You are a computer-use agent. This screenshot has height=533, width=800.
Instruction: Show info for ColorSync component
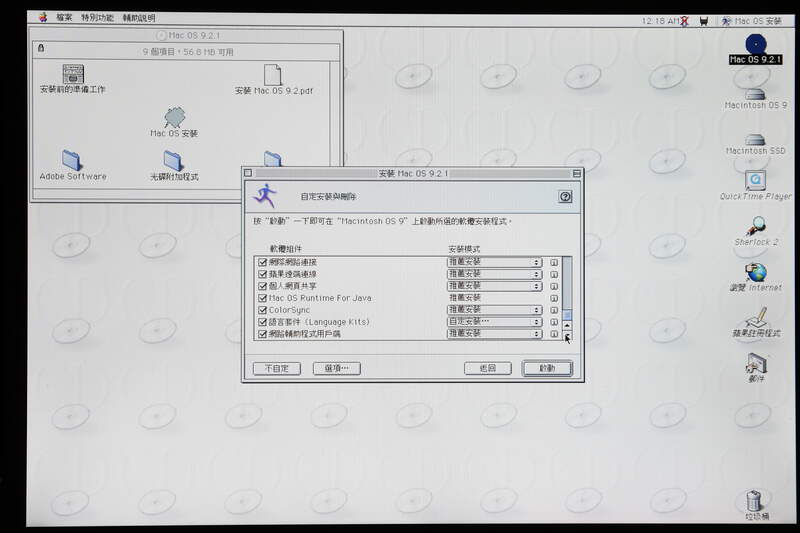click(x=554, y=310)
